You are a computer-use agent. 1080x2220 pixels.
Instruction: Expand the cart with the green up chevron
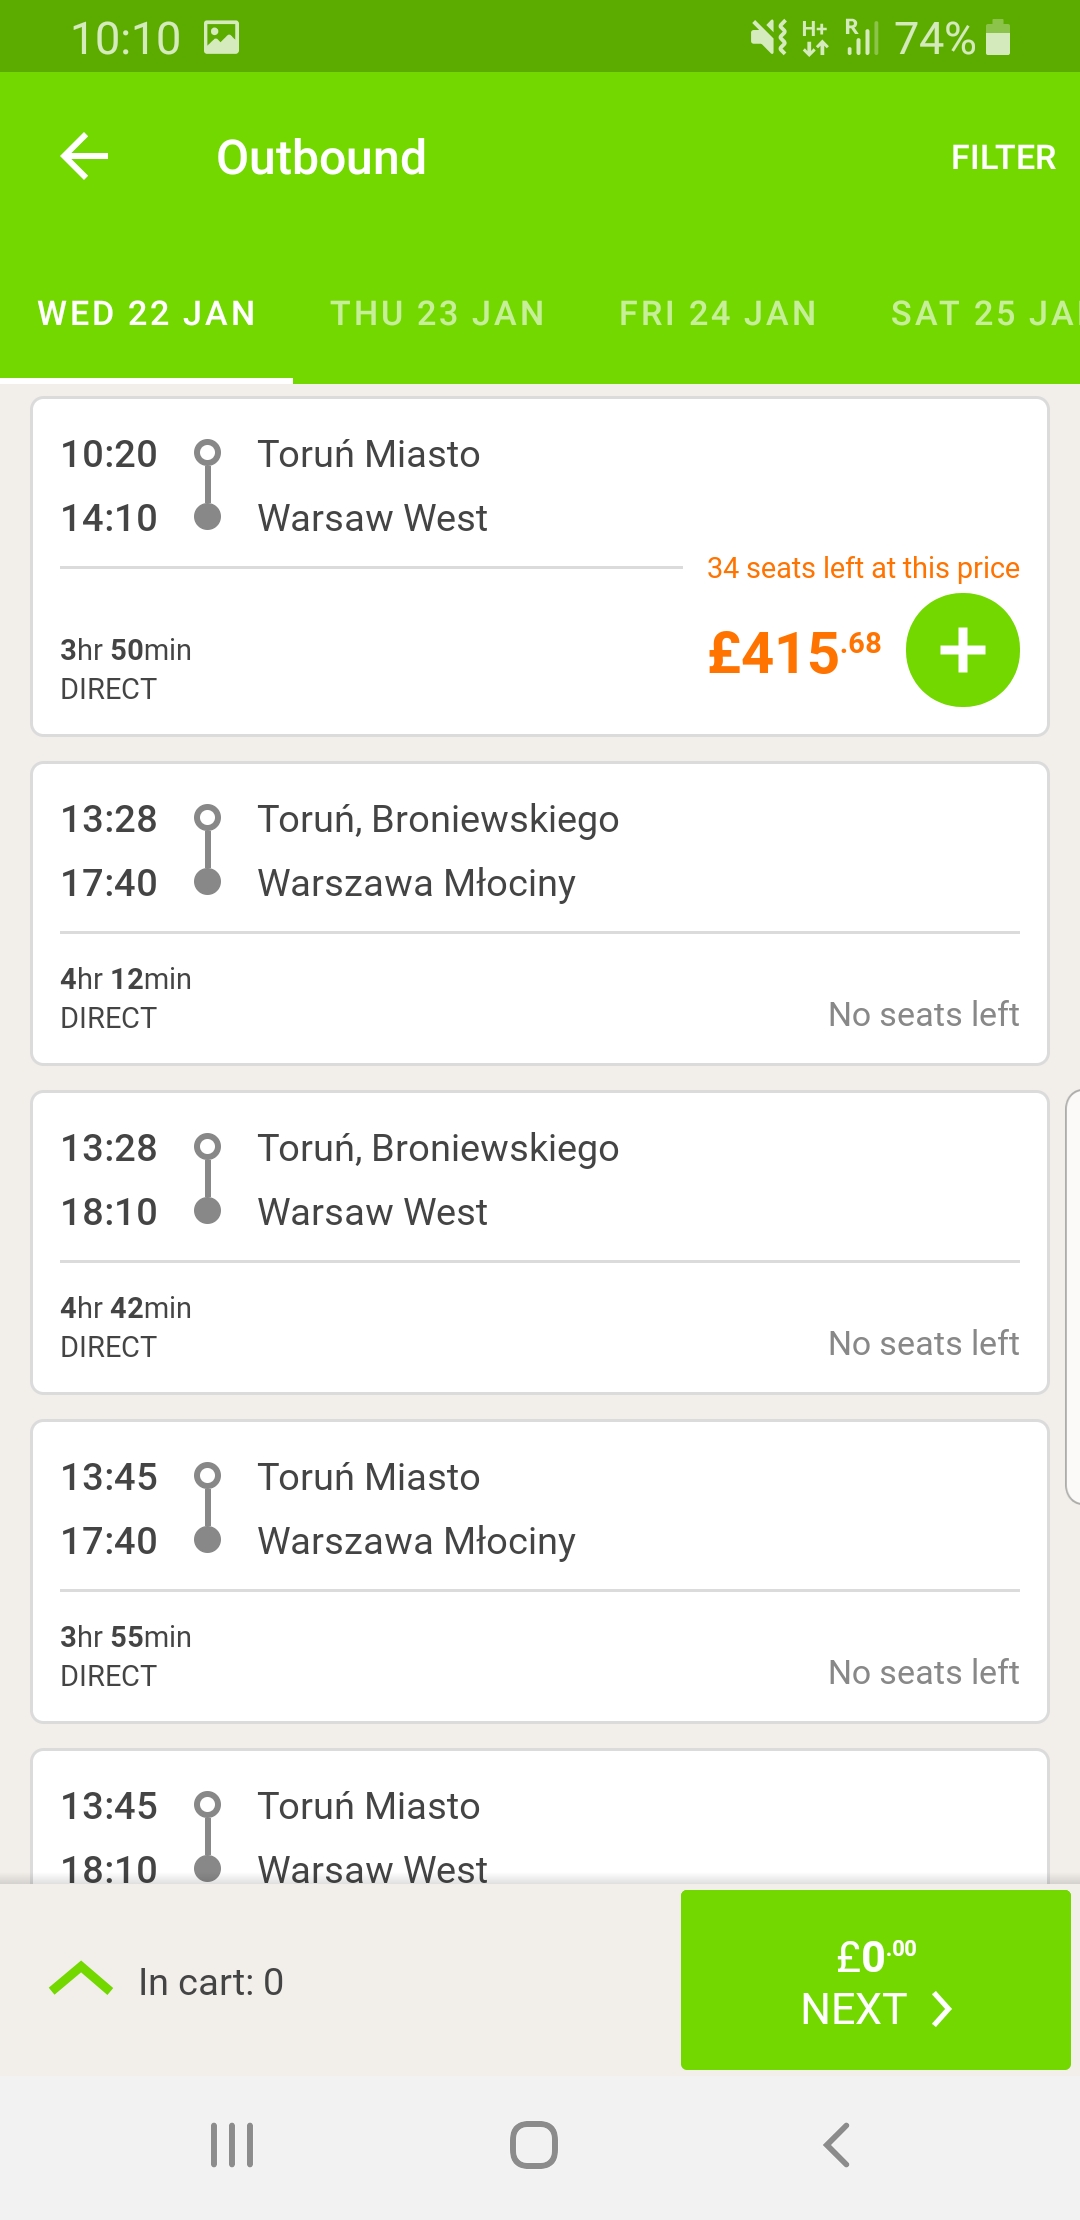[81, 1980]
